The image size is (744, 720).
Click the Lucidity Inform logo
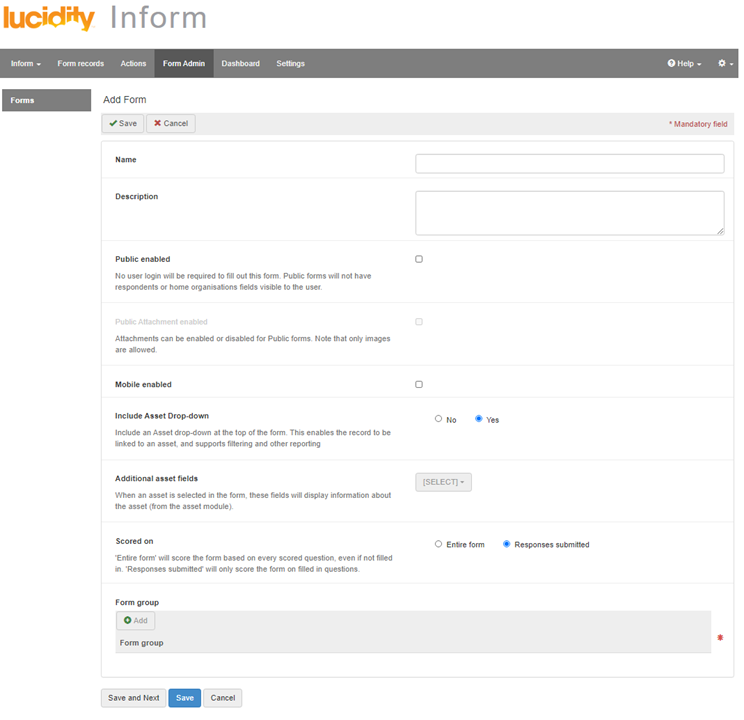pos(104,18)
